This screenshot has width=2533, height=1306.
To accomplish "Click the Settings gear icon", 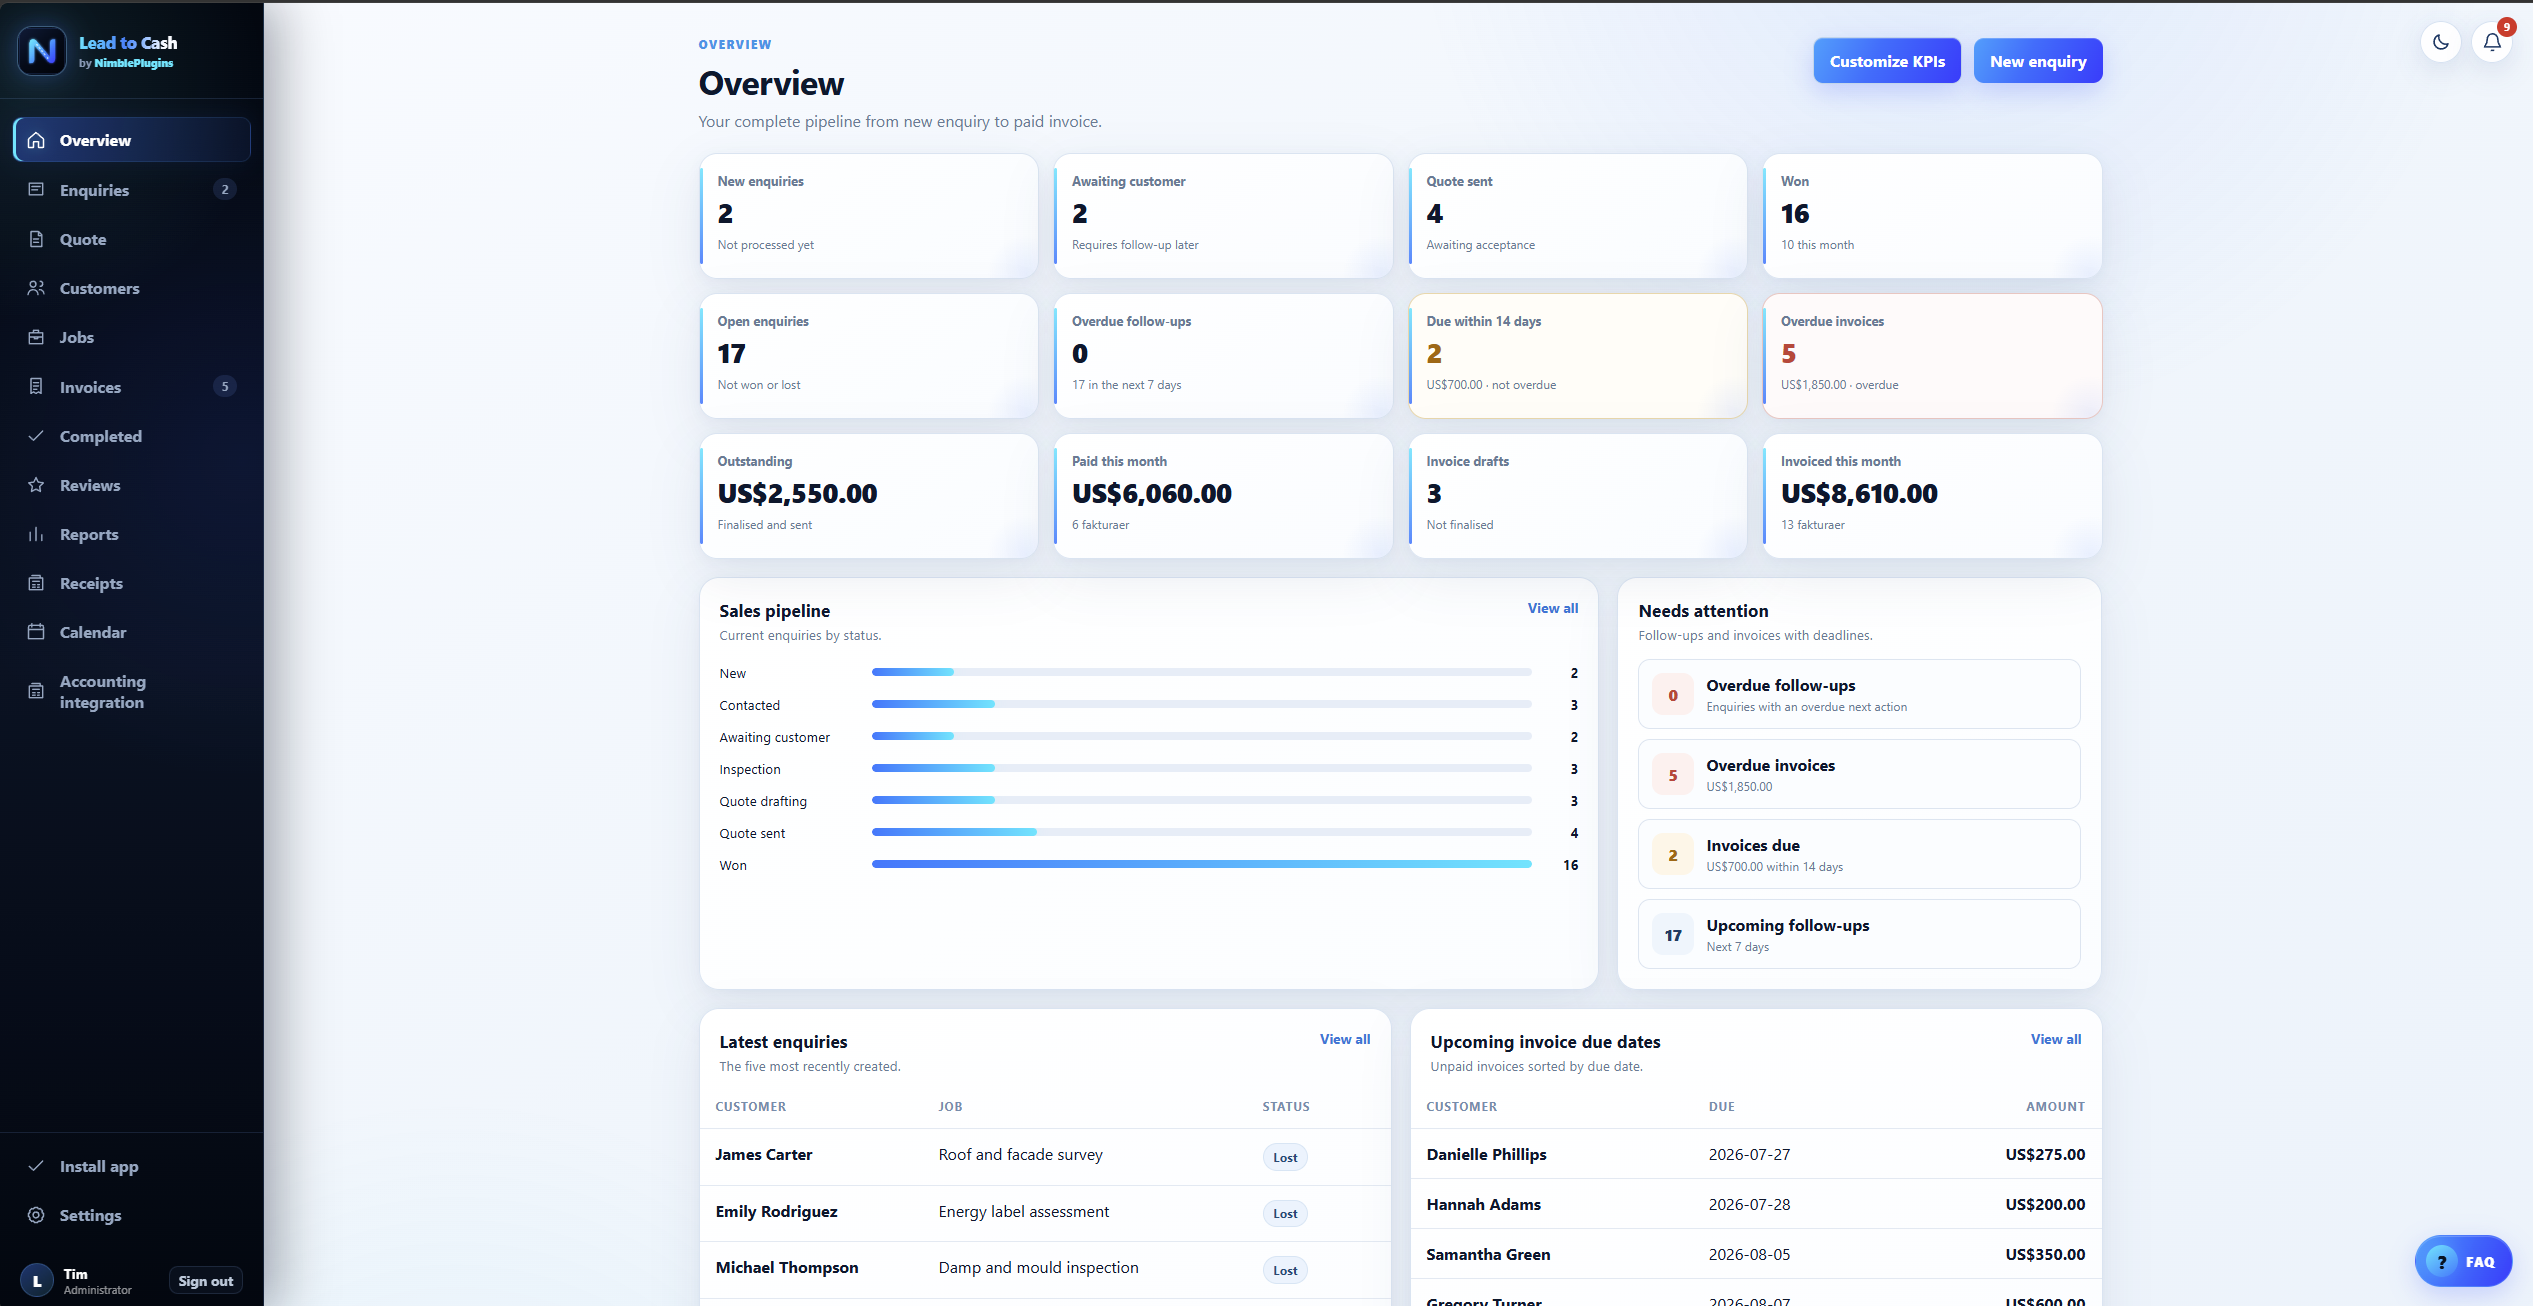I will 36,1215.
